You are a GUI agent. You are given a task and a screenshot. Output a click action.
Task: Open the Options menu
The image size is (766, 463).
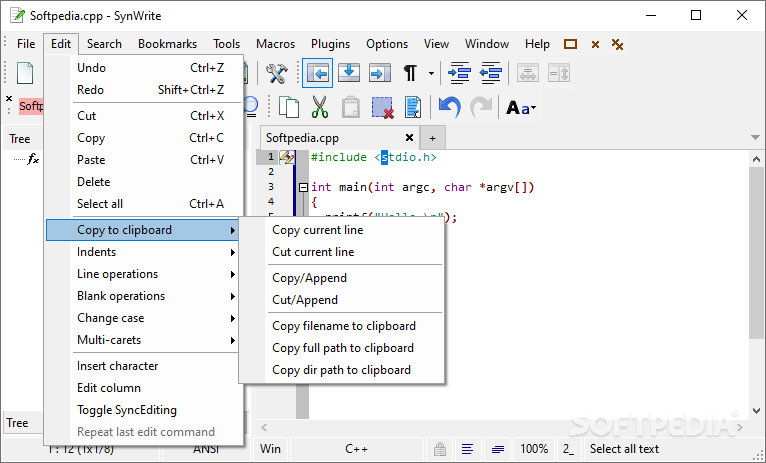coord(387,44)
